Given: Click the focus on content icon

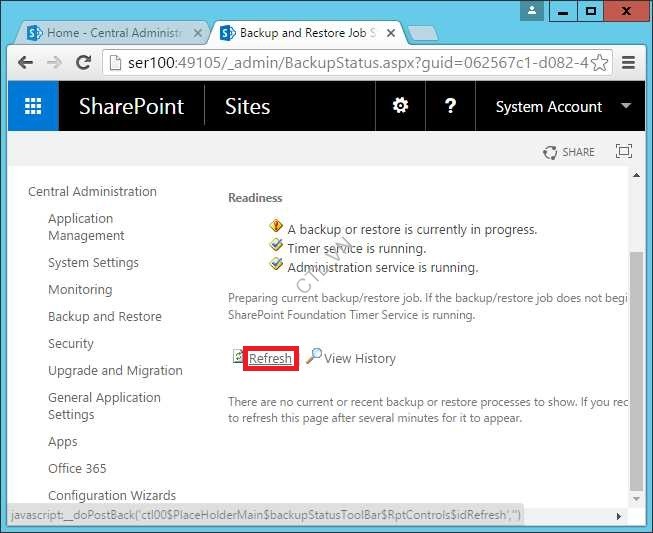Looking at the screenshot, I should (x=623, y=151).
